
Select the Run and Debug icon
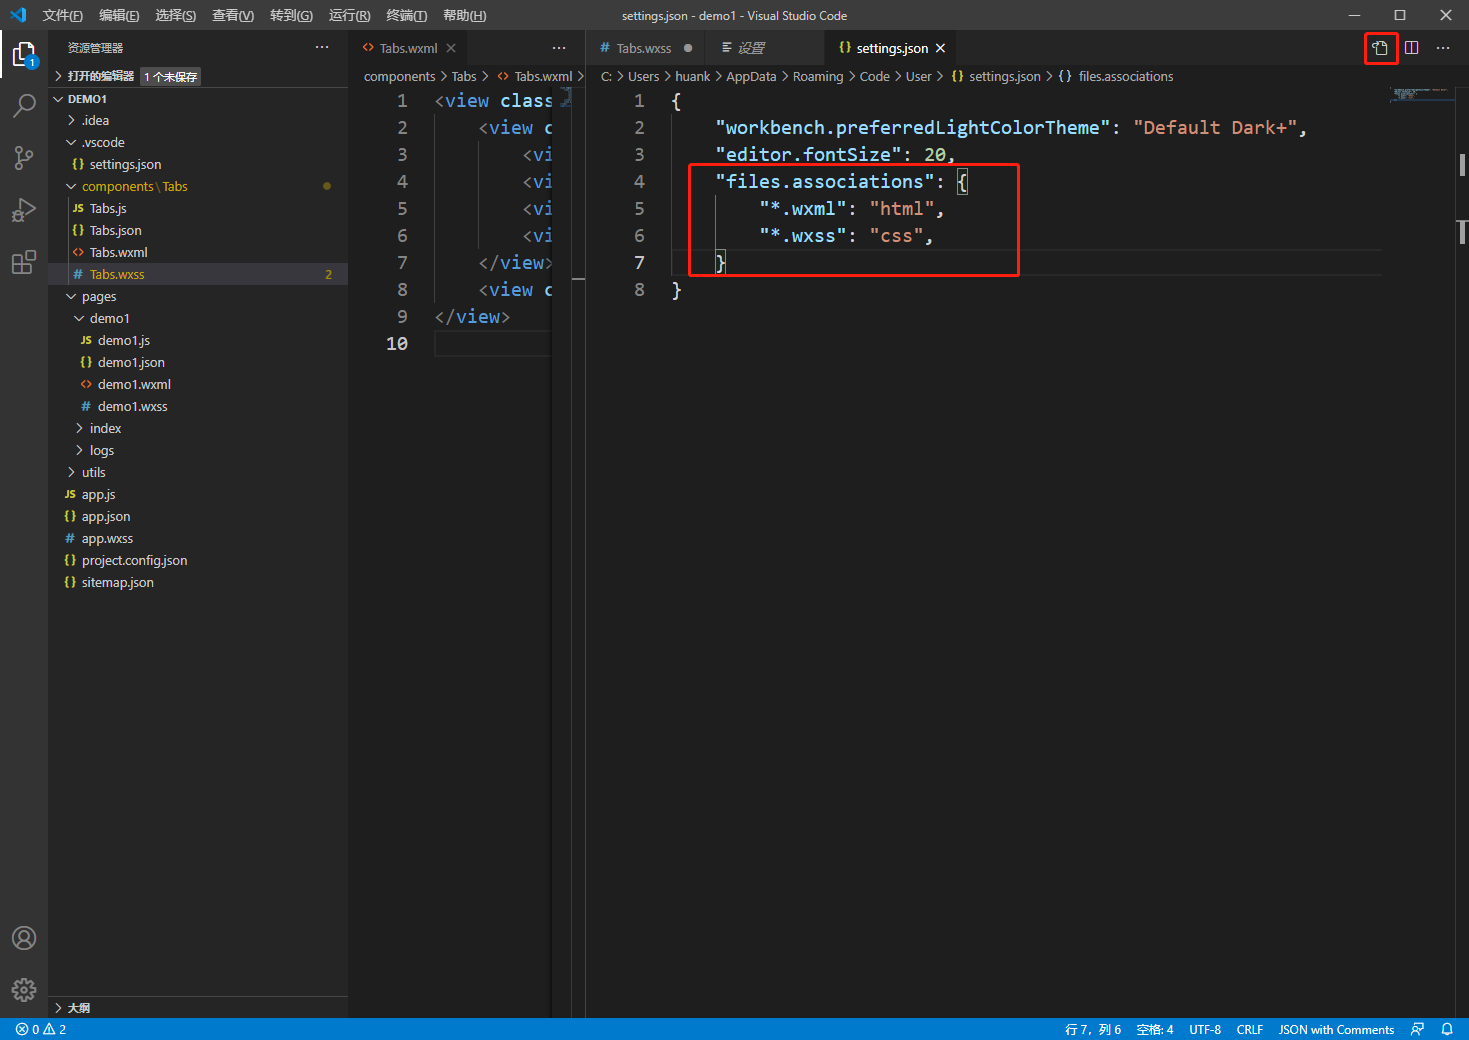click(x=24, y=210)
